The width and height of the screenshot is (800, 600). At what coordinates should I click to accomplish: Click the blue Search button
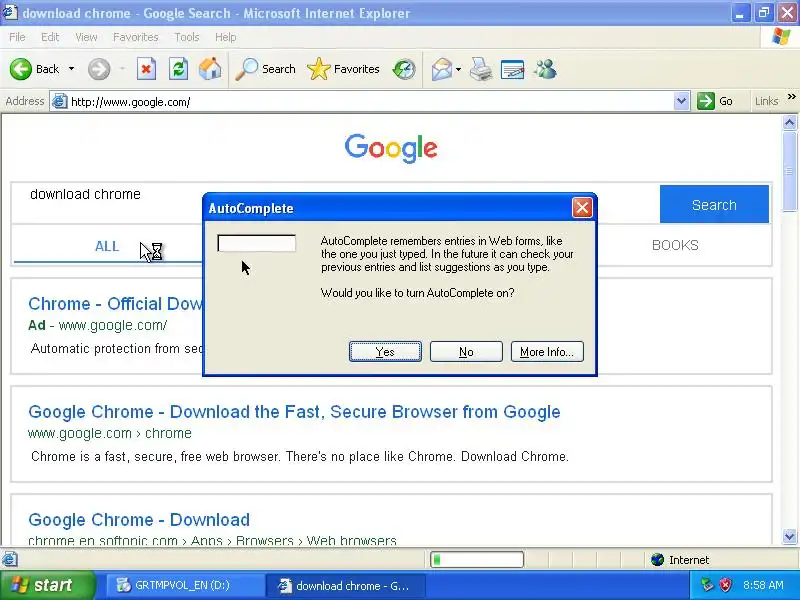(x=714, y=204)
